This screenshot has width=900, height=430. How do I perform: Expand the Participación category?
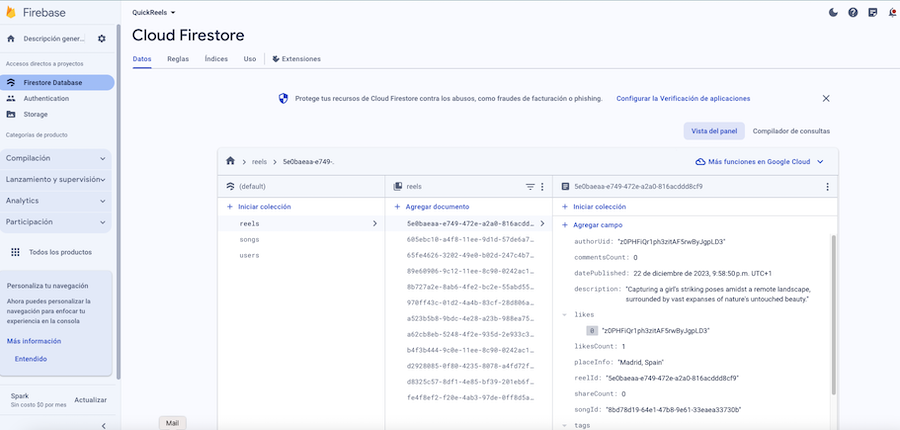tap(56, 222)
